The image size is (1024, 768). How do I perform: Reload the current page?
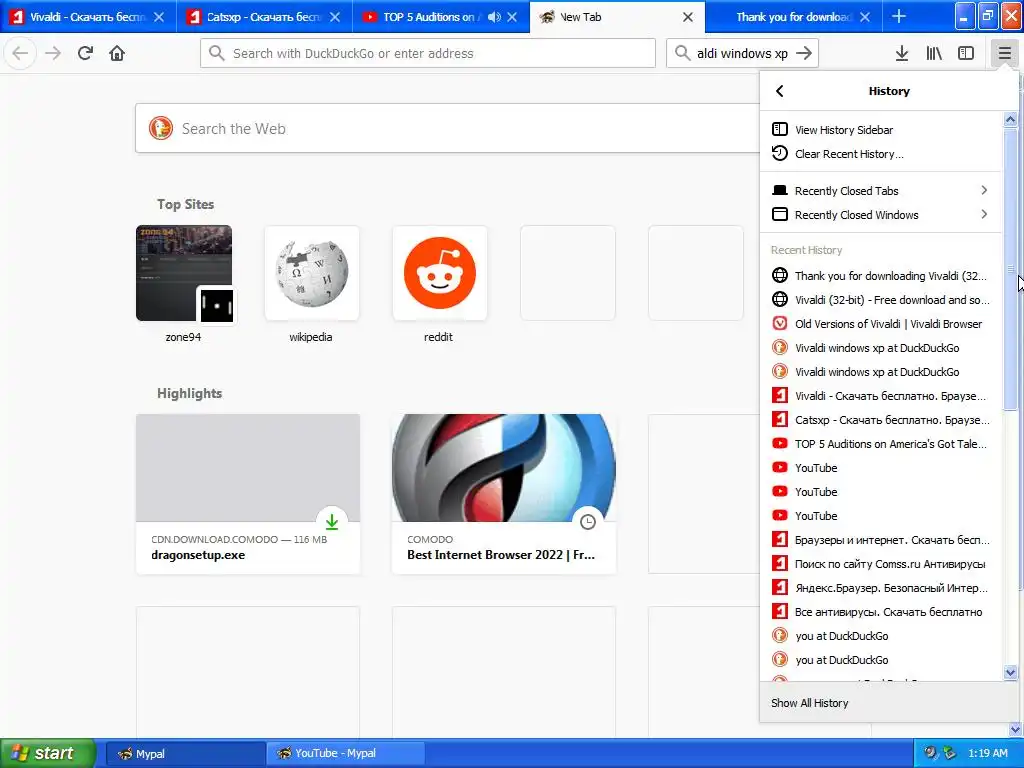tap(85, 53)
